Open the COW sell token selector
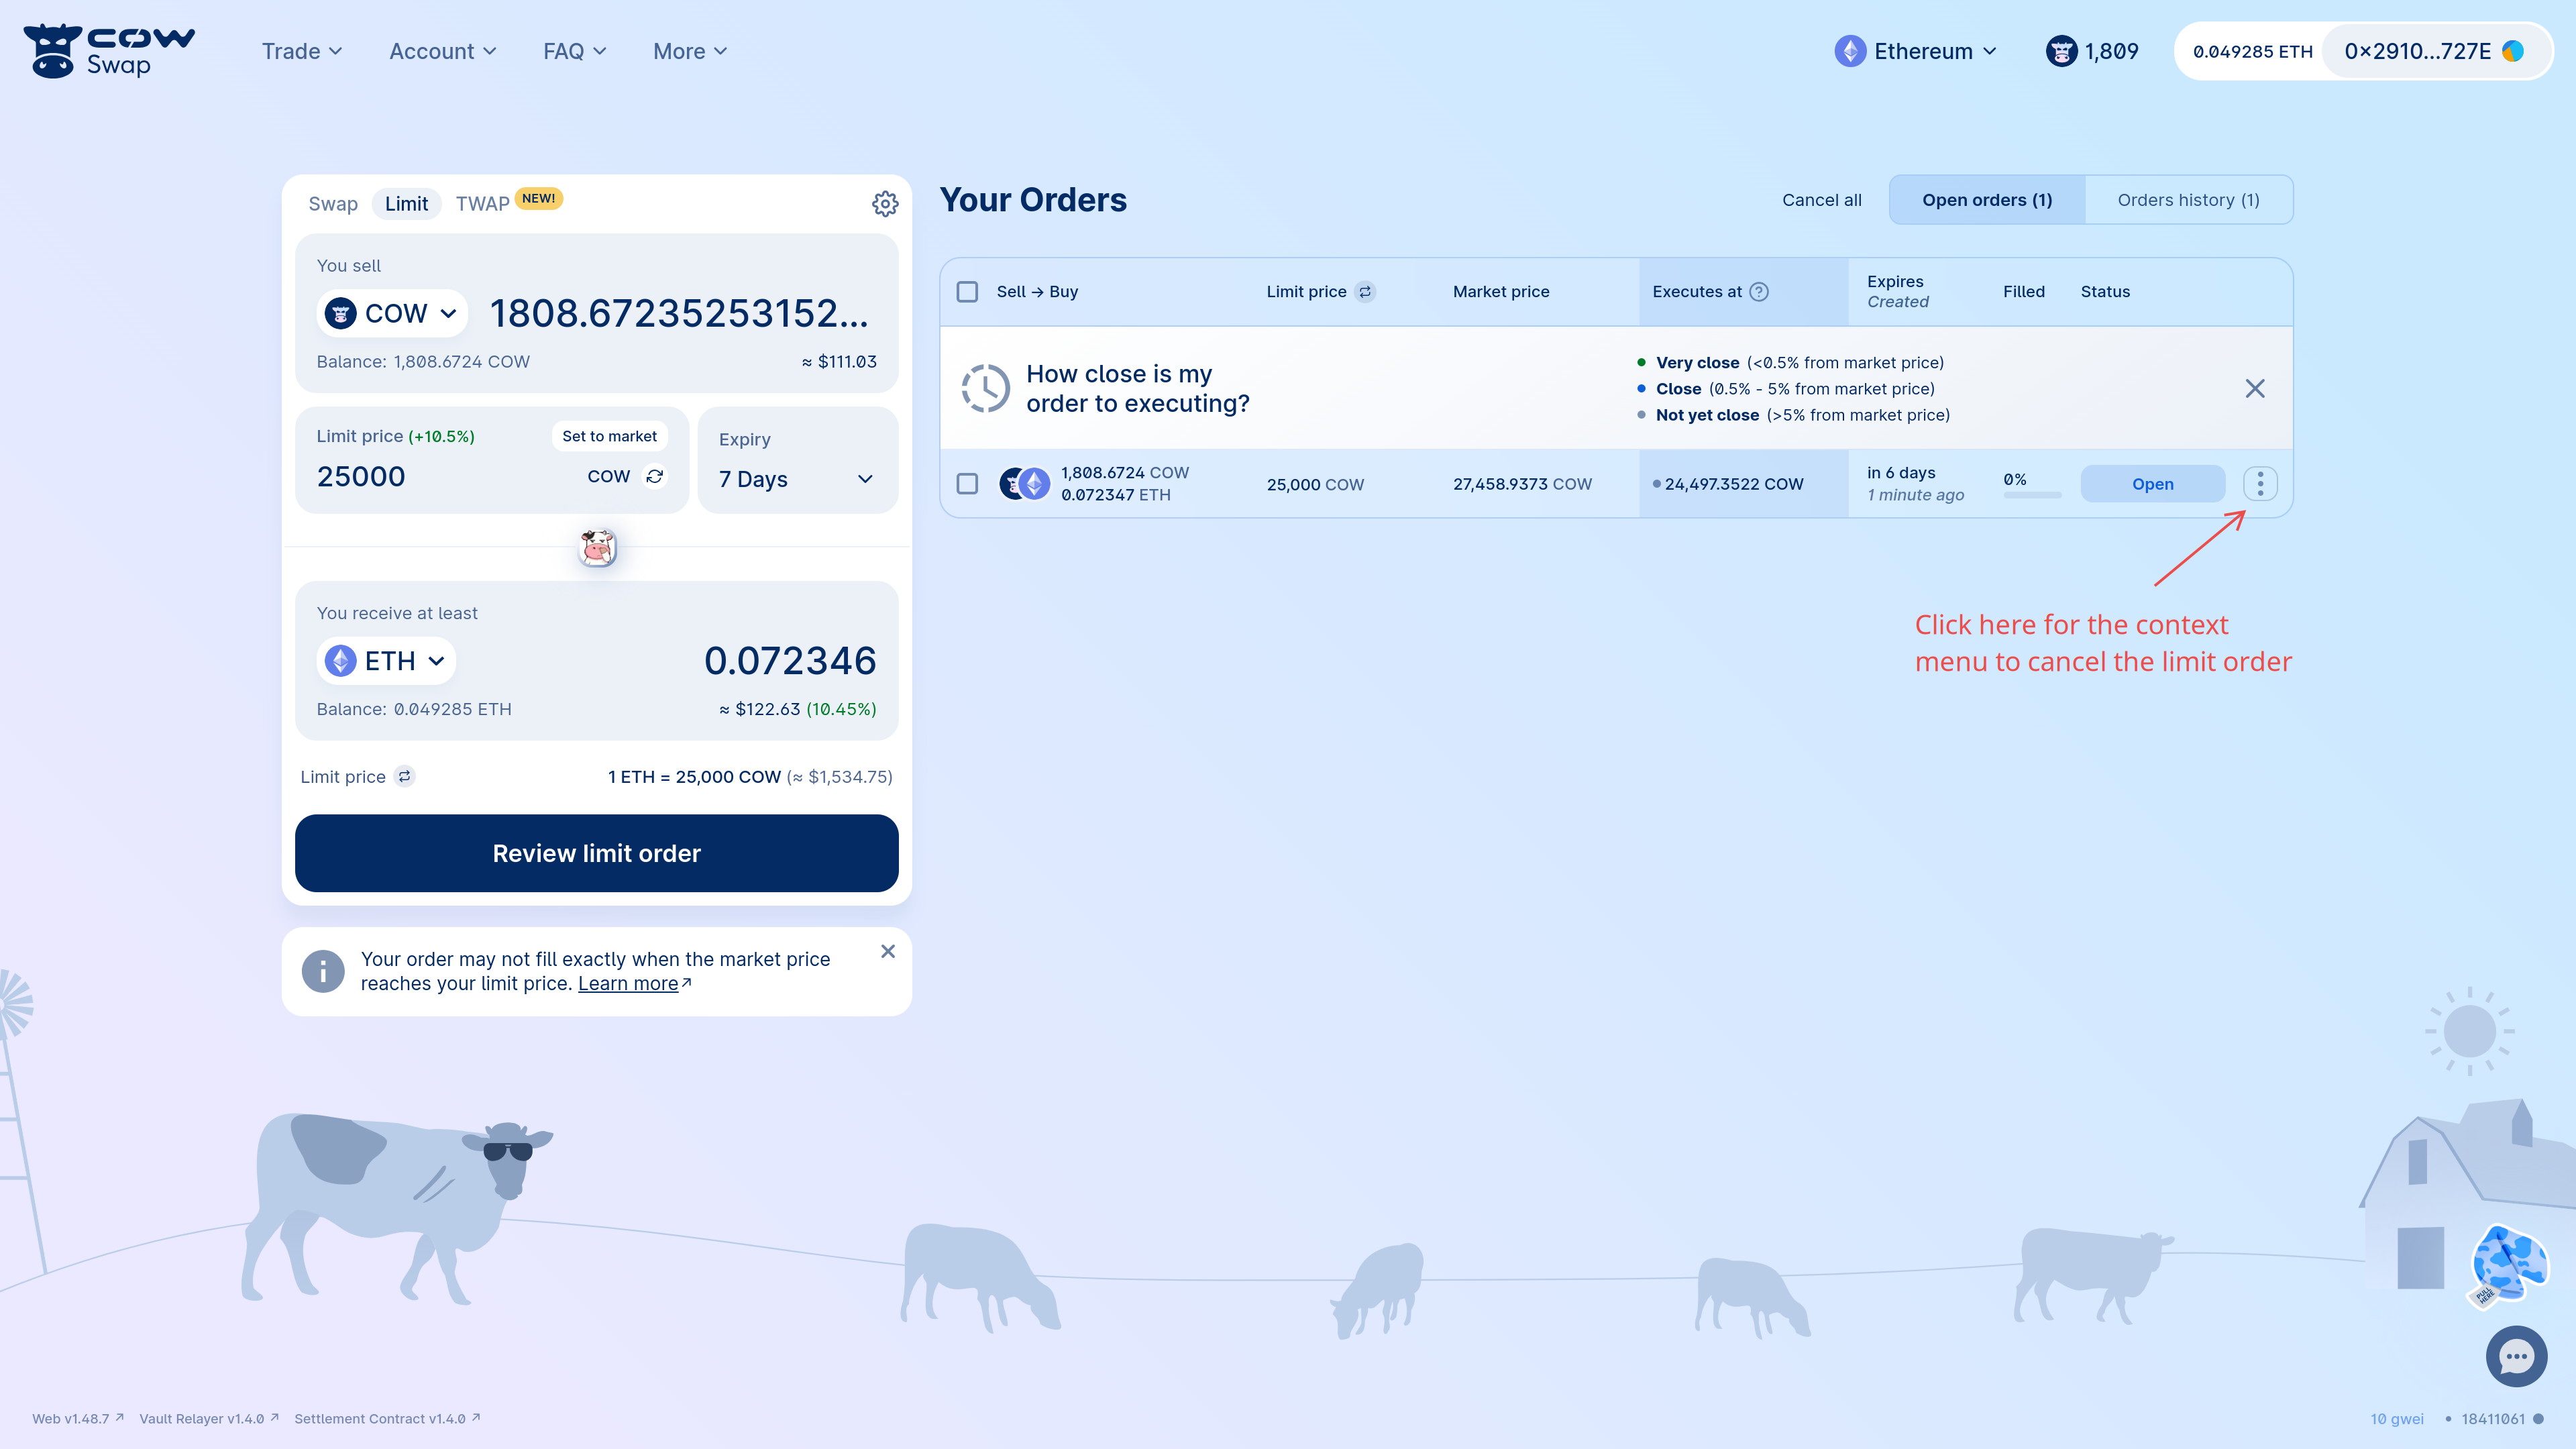2576x1449 pixels. (392, 314)
